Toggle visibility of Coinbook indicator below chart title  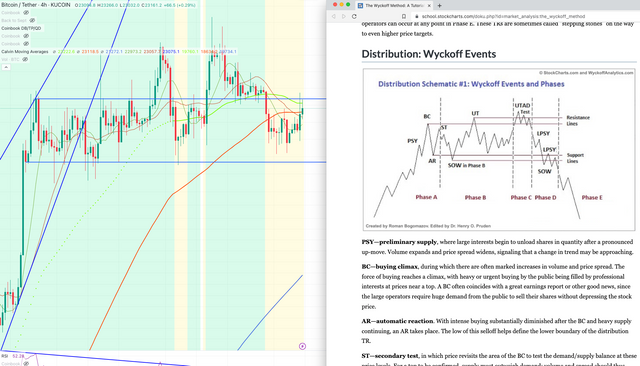coord(26,13)
